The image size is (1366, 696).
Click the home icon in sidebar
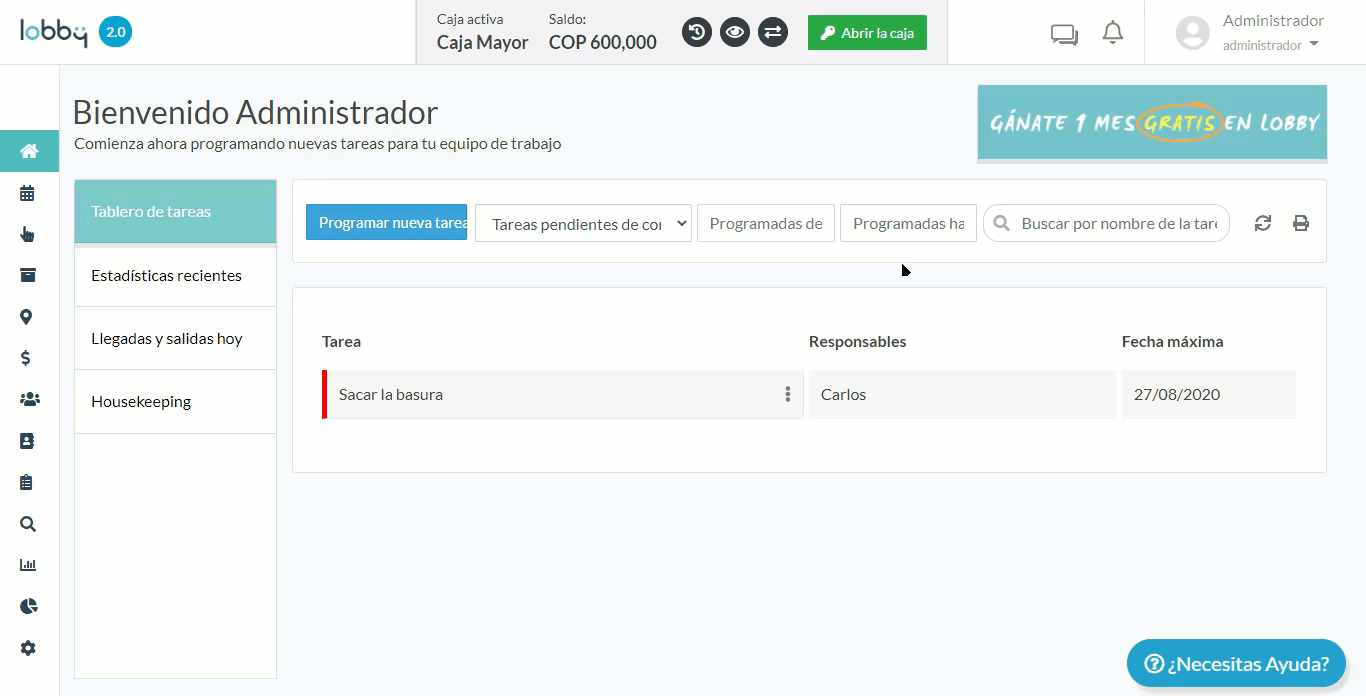29,151
